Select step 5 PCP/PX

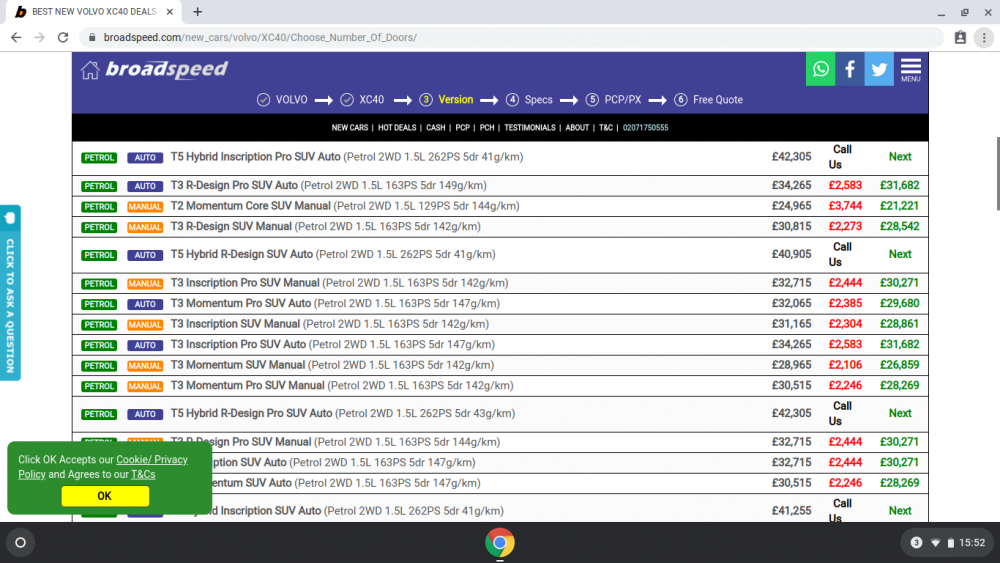pos(614,100)
